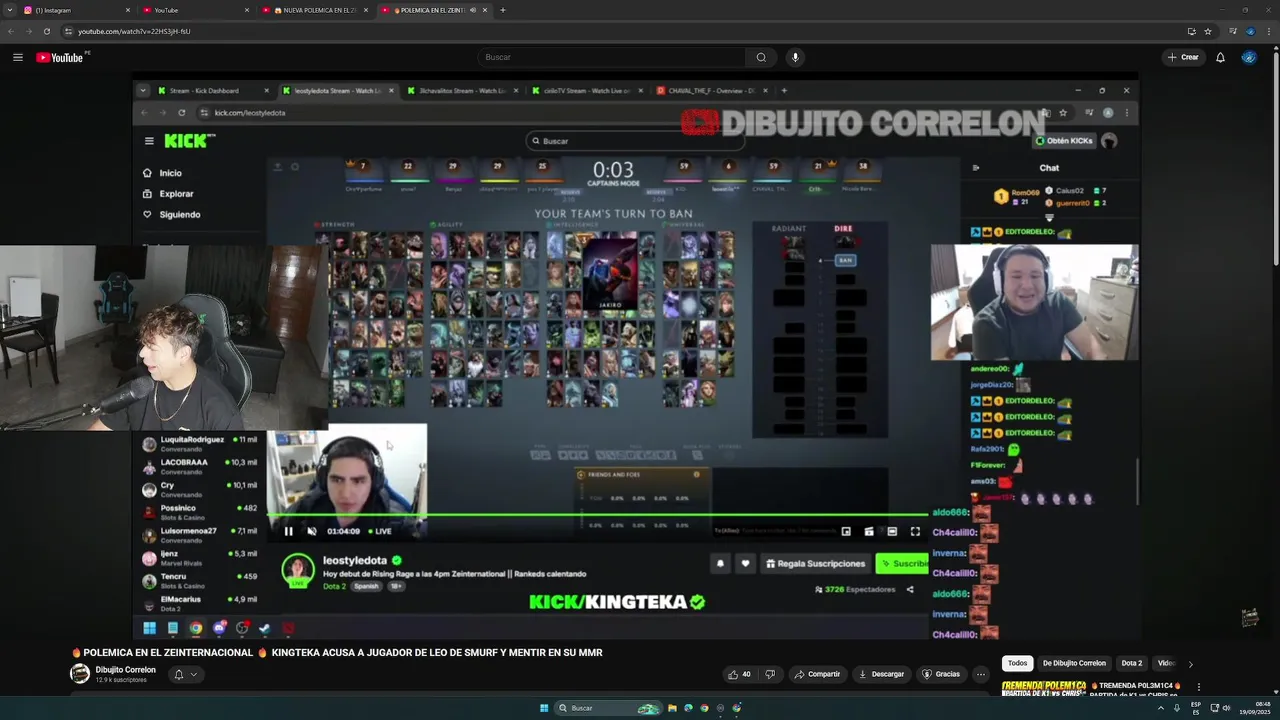Click the Kick stream notification bell
The image size is (1280, 720).
click(x=720, y=563)
